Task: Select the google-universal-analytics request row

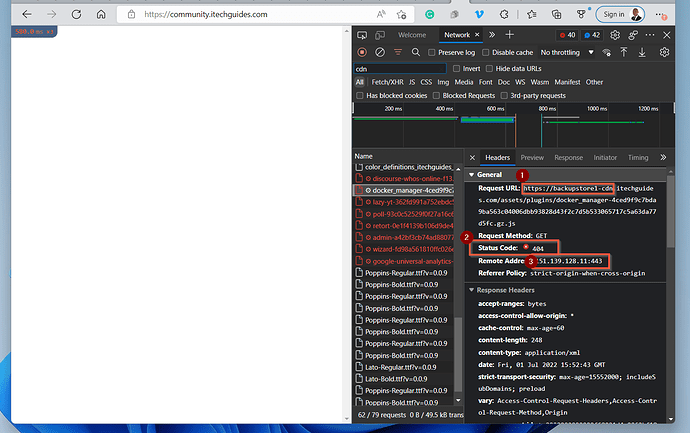Action: click(x=404, y=261)
